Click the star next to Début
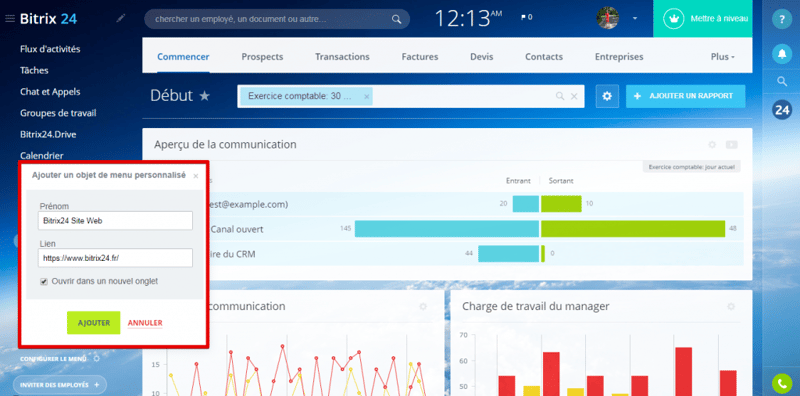 pos(204,96)
